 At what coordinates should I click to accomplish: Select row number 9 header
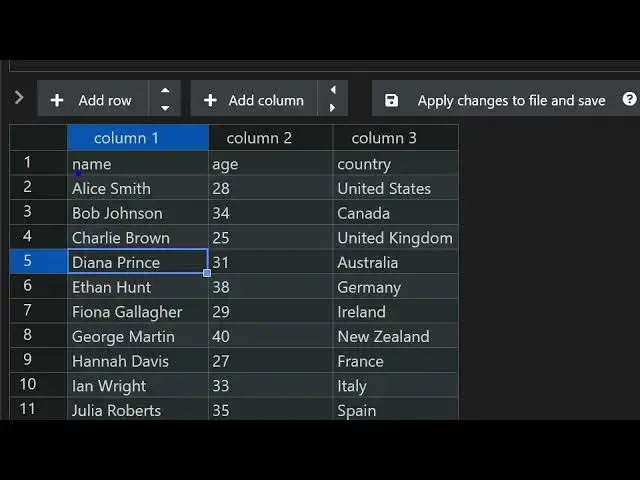[38, 360]
